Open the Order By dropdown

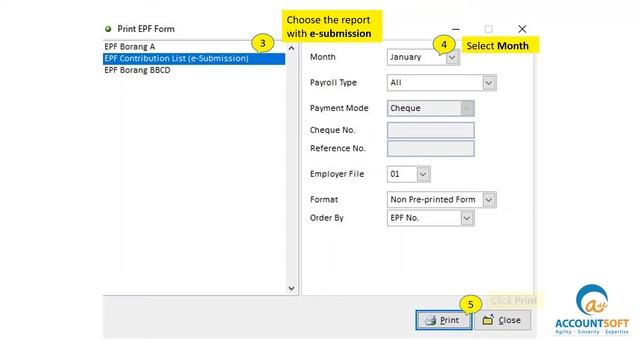click(x=467, y=218)
